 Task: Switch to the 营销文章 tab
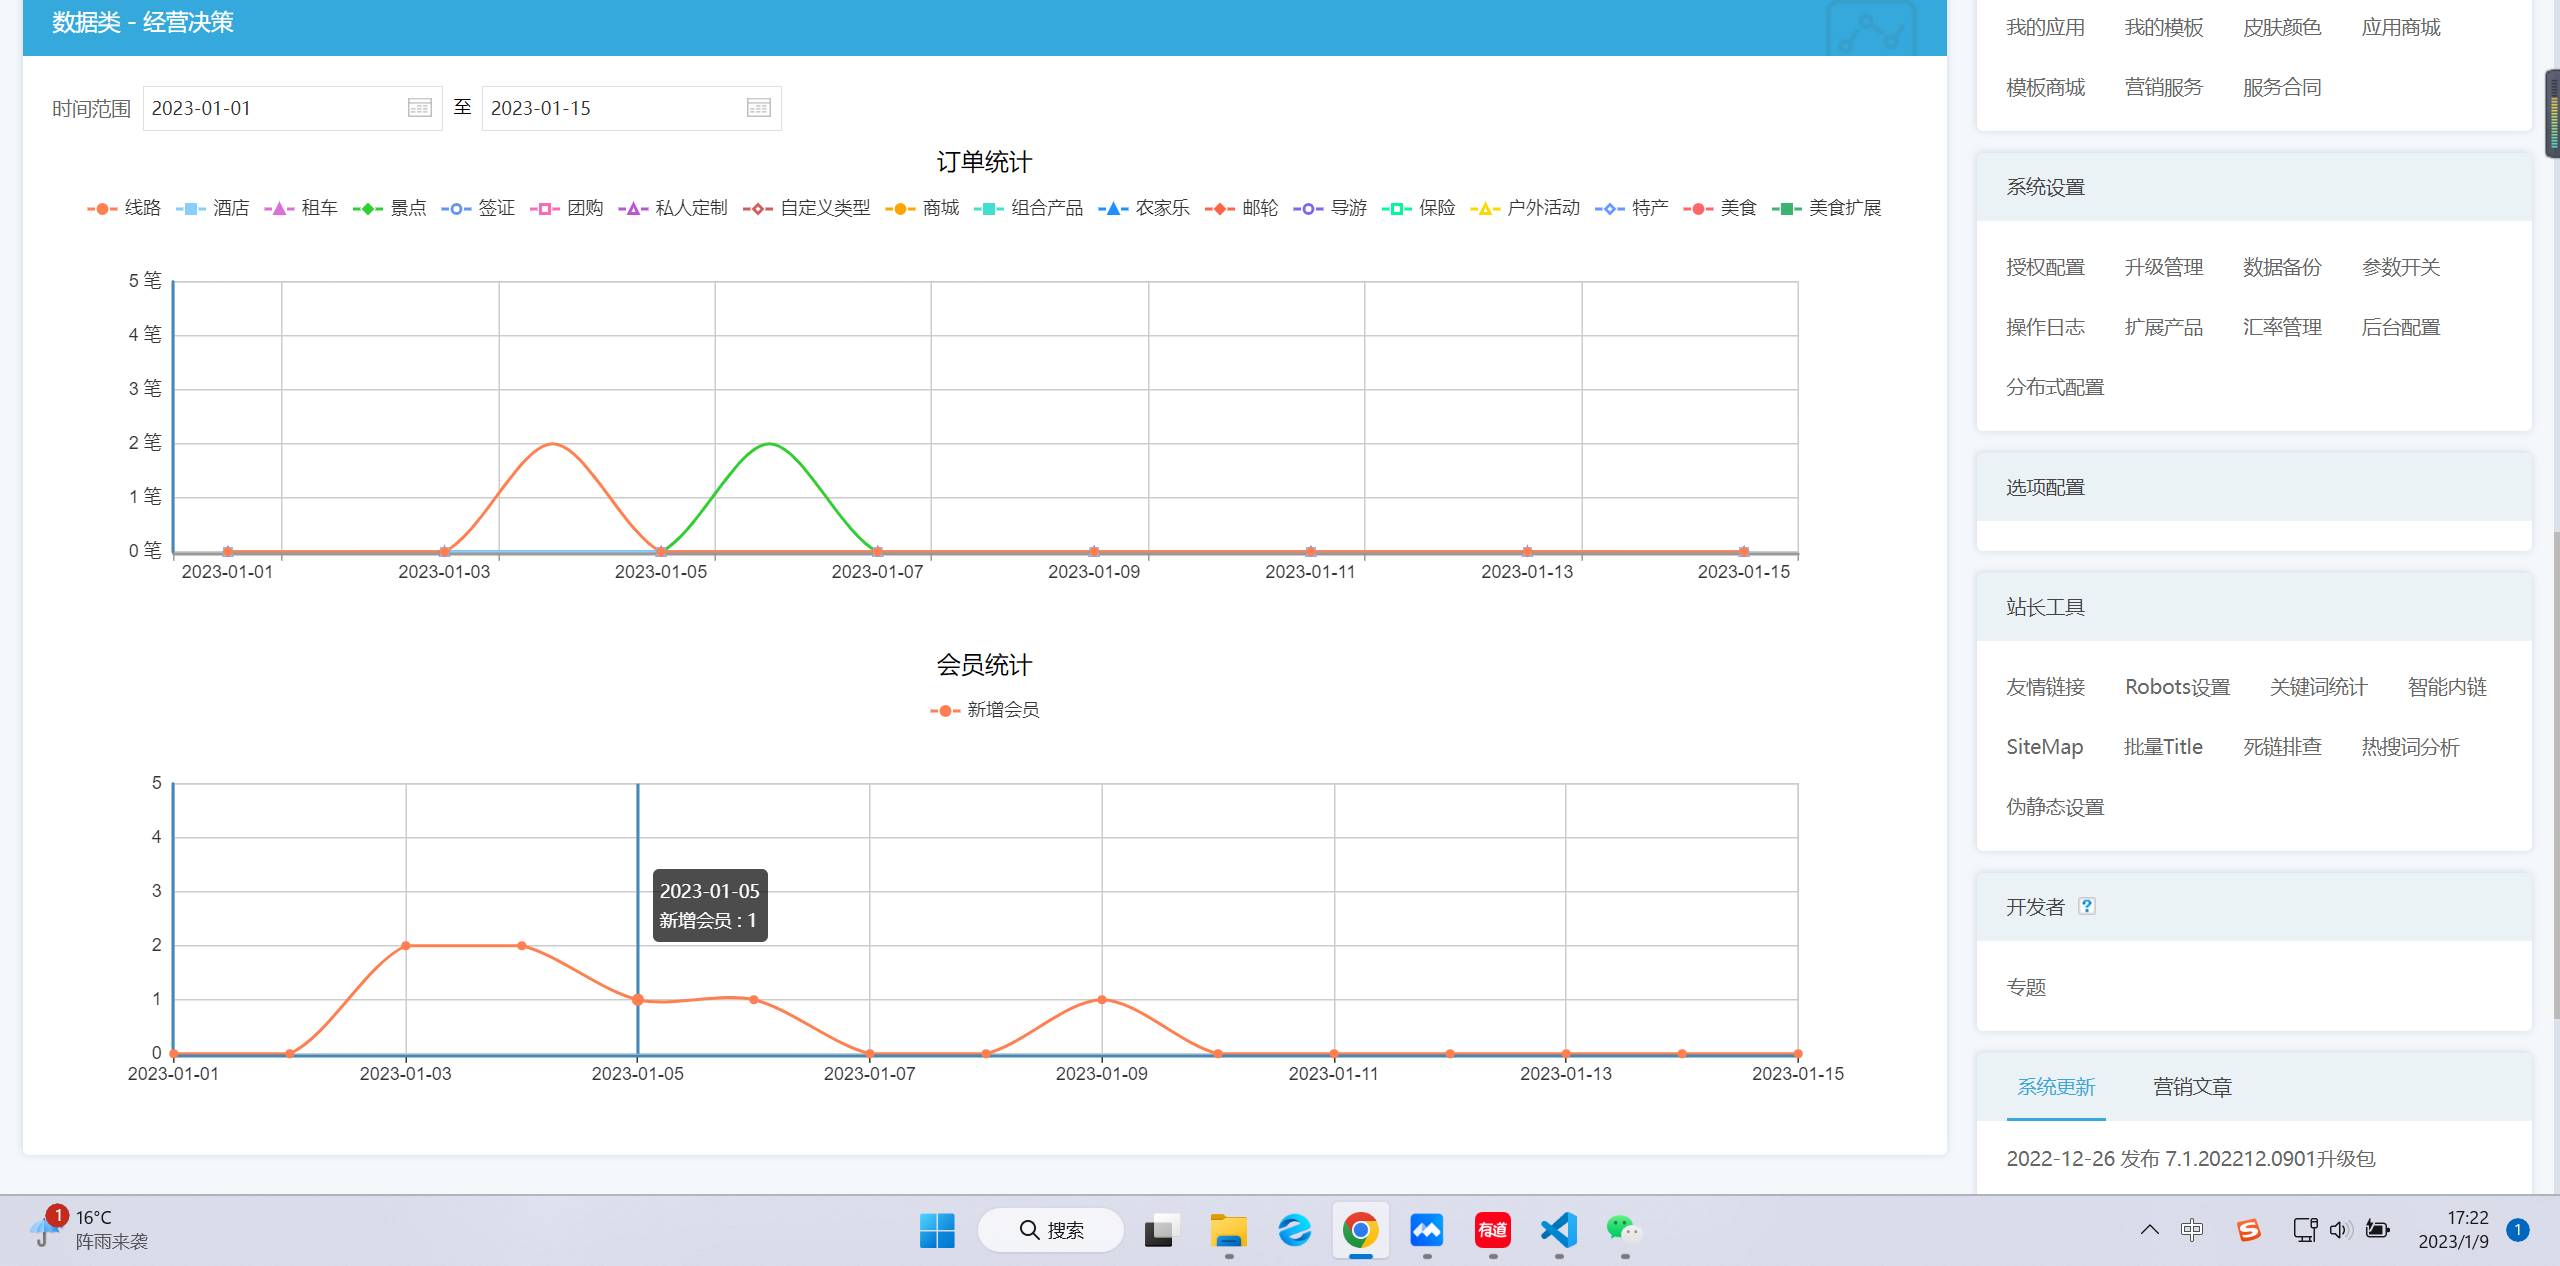point(2192,1087)
